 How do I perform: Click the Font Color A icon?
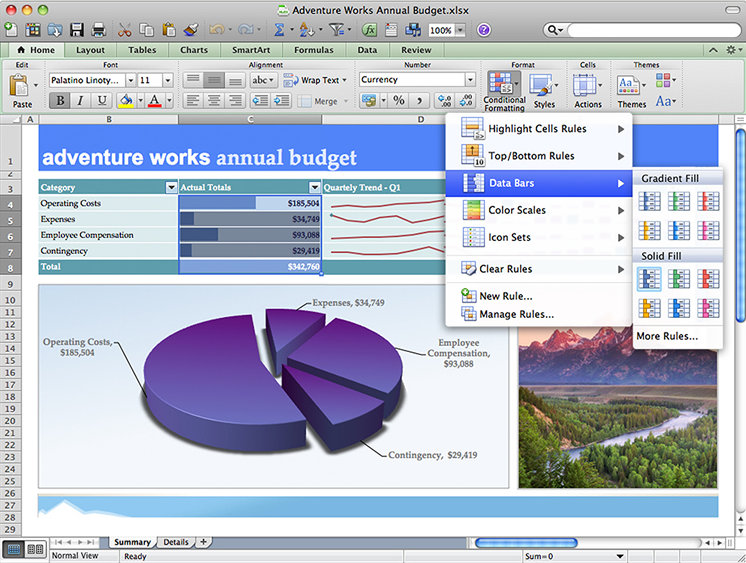click(155, 100)
